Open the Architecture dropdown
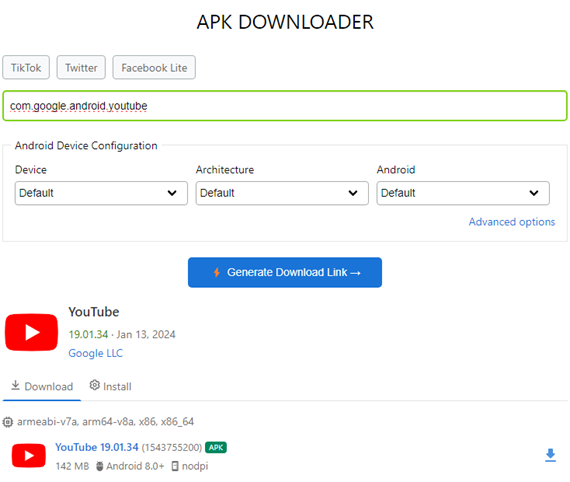The height and width of the screenshot is (482, 570). pos(282,193)
